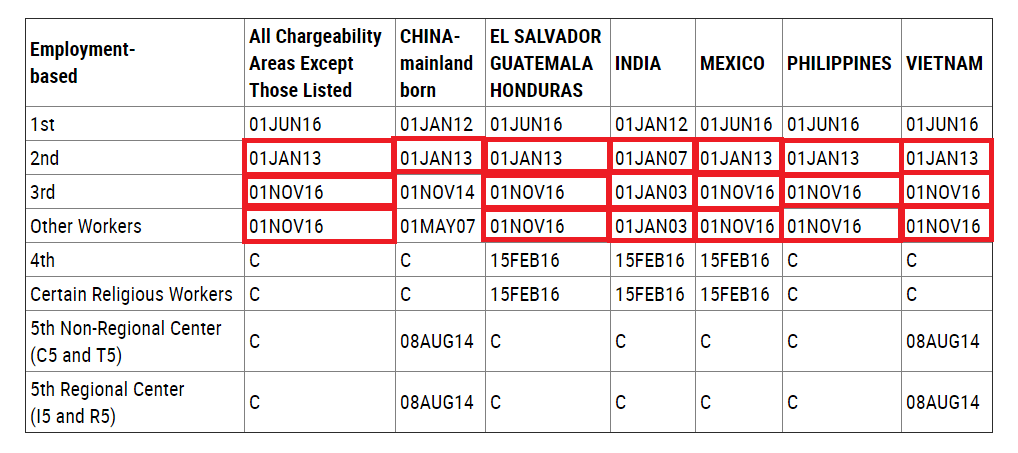Click the Other Workers row label
This screenshot has height=453, width=1018.
(86, 226)
